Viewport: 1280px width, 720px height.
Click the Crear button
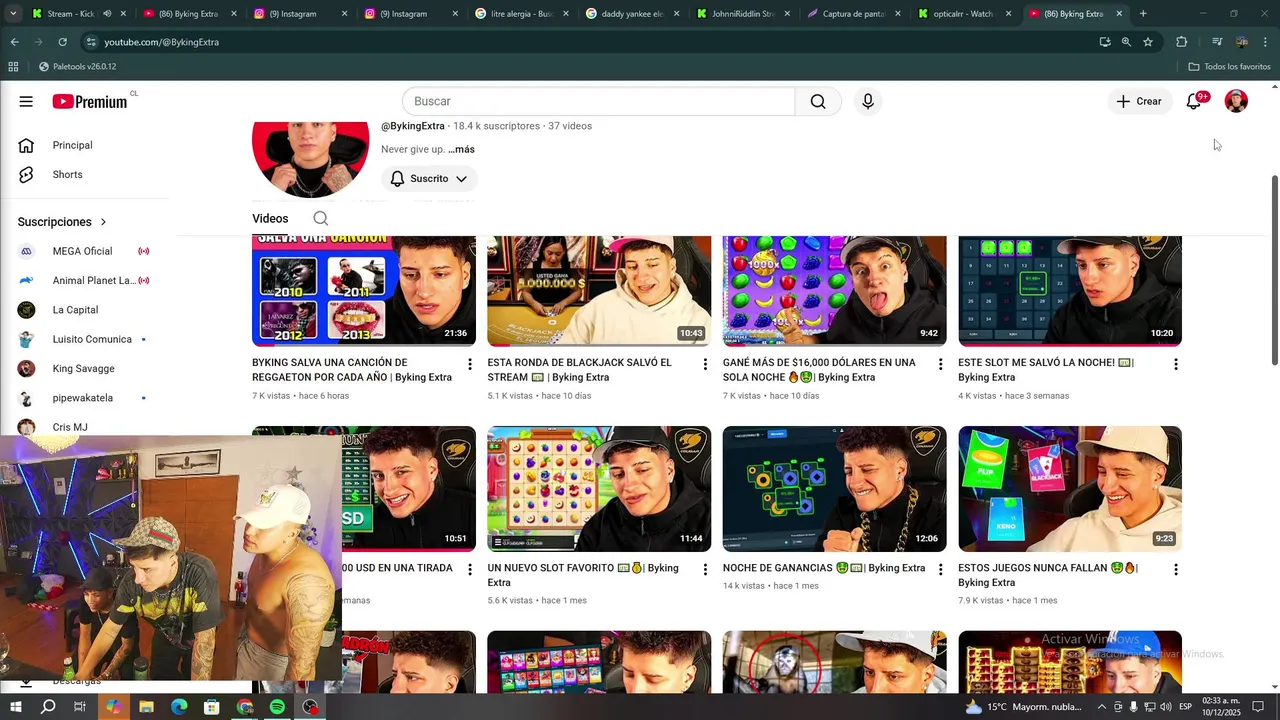click(1140, 101)
